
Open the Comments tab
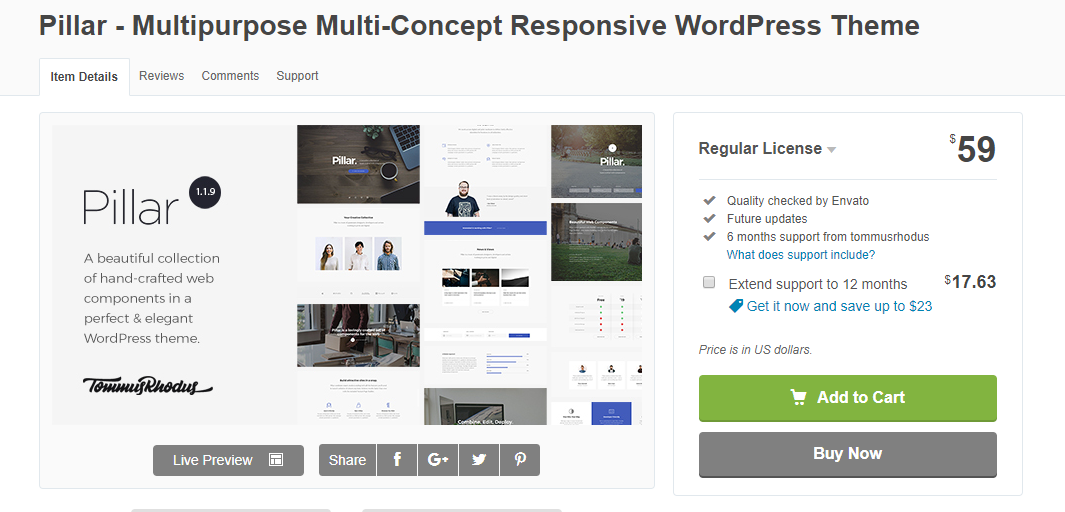coord(230,76)
